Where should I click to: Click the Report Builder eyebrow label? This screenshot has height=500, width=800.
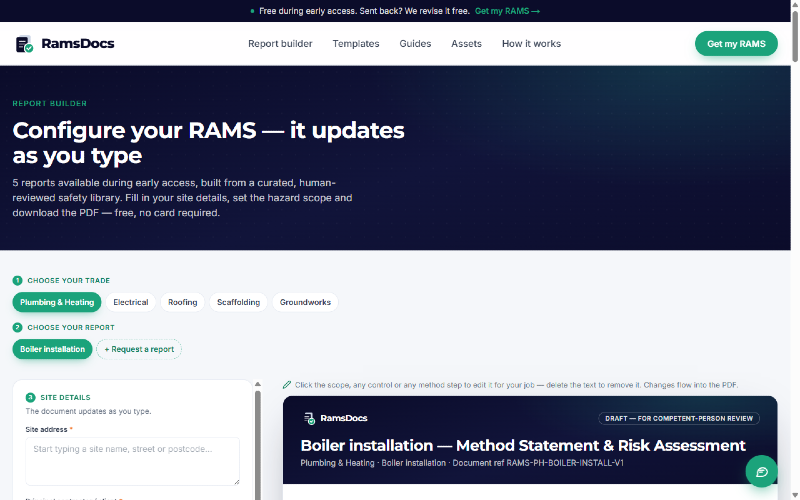click(49, 104)
